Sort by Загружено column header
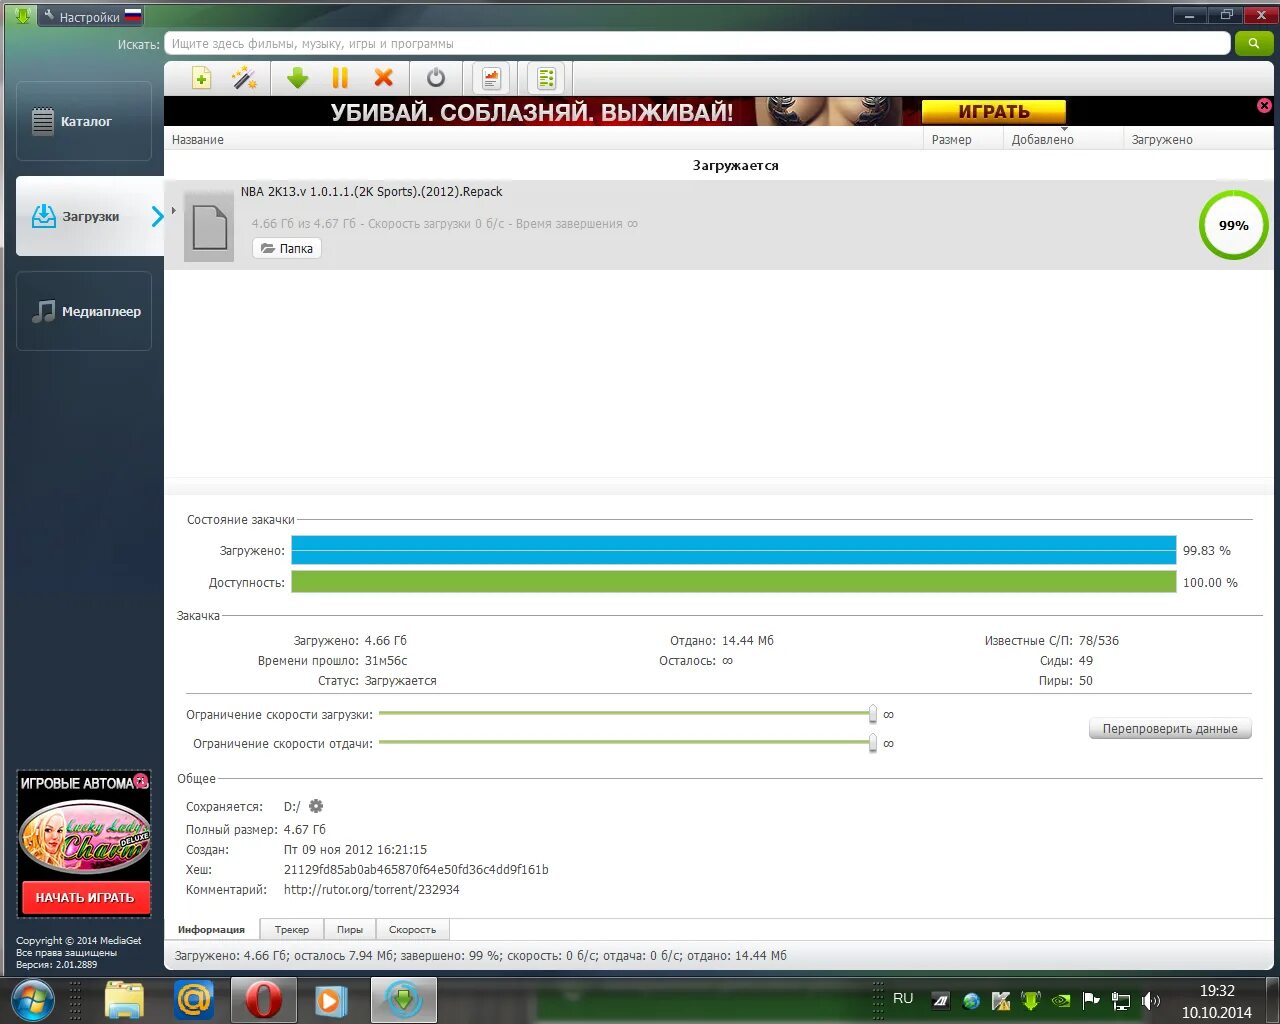Image resolution: width=1280 pixels, height=1024 pixels. coord(1162,140)
